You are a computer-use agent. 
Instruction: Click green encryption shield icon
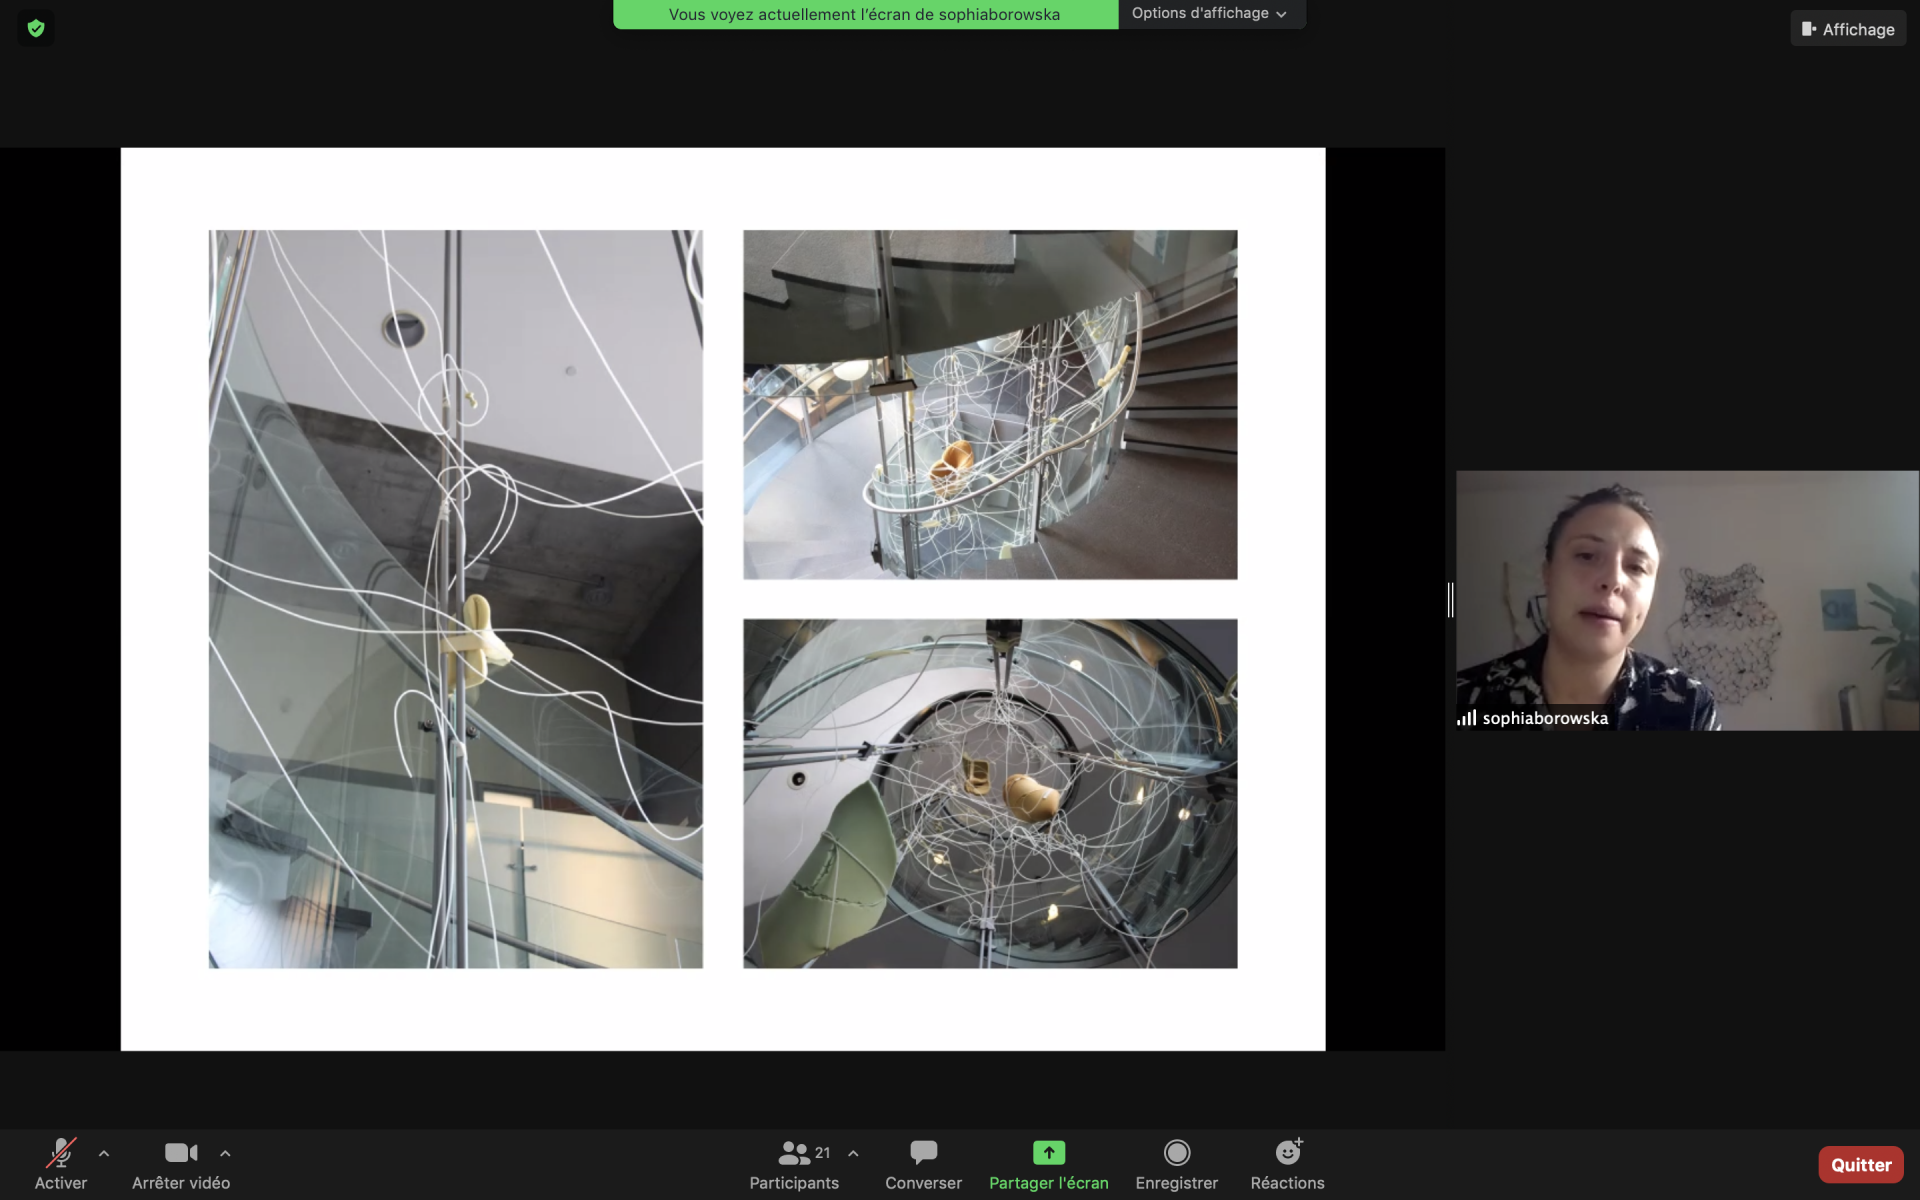pos(36,28)
